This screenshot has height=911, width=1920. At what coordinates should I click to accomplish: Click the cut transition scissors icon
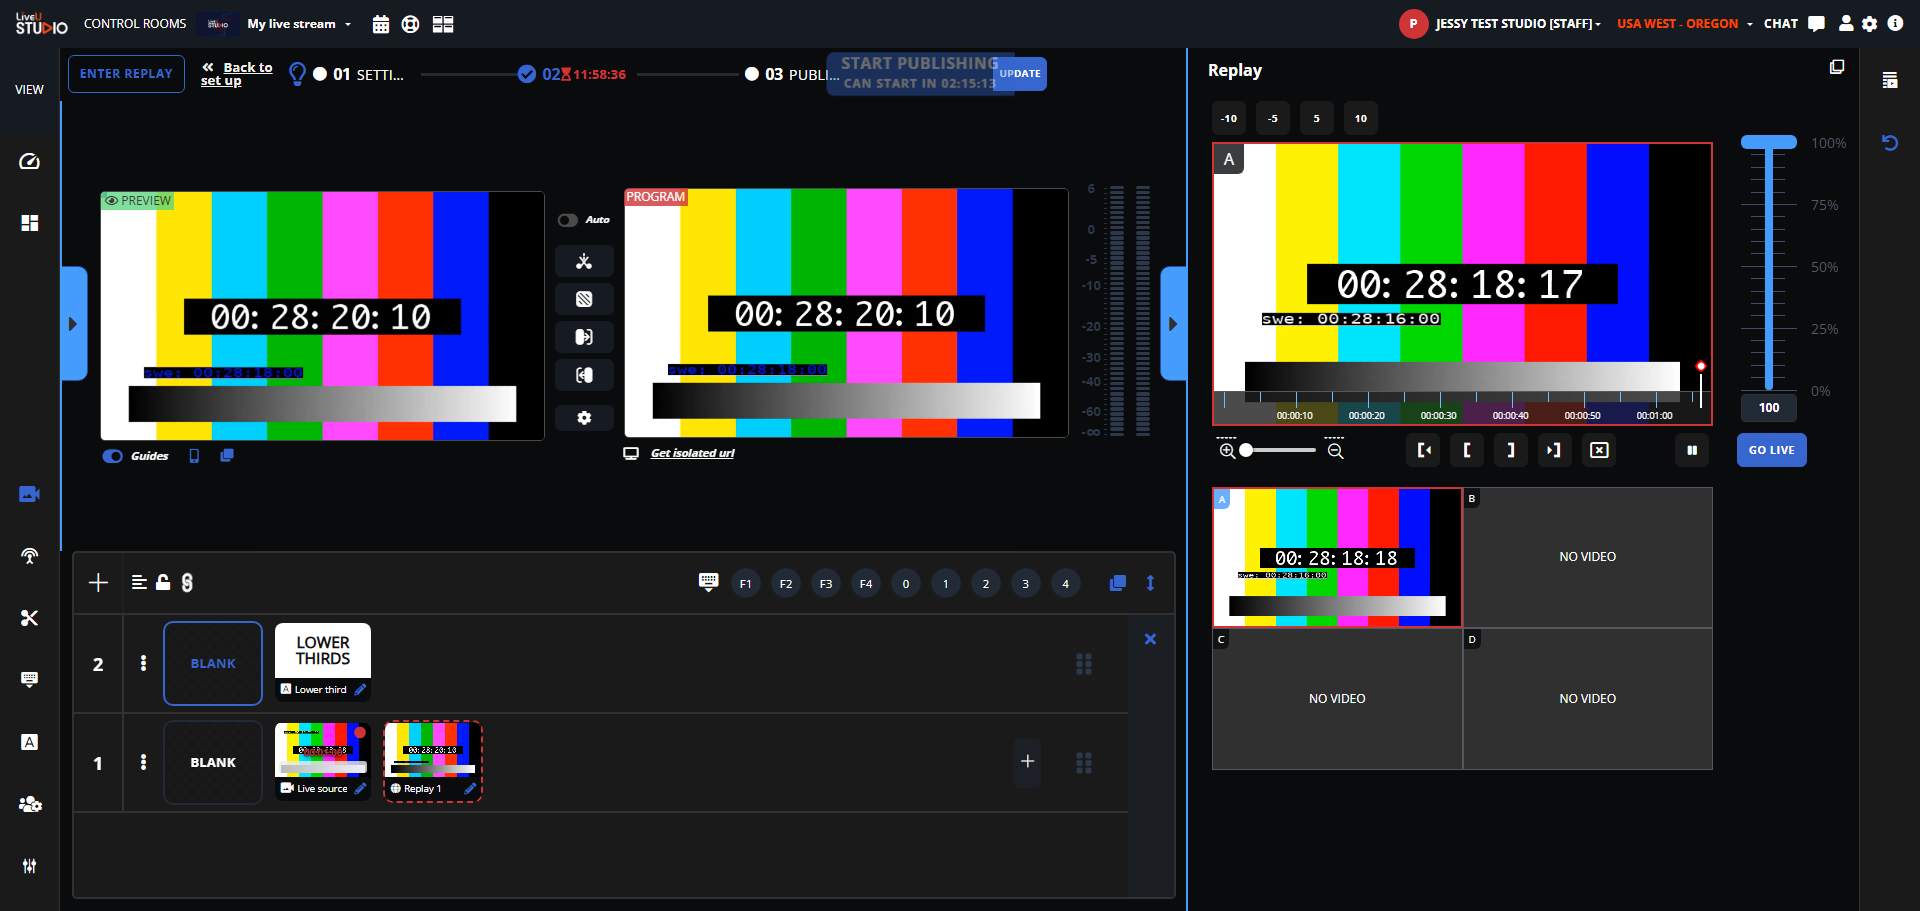584,262
